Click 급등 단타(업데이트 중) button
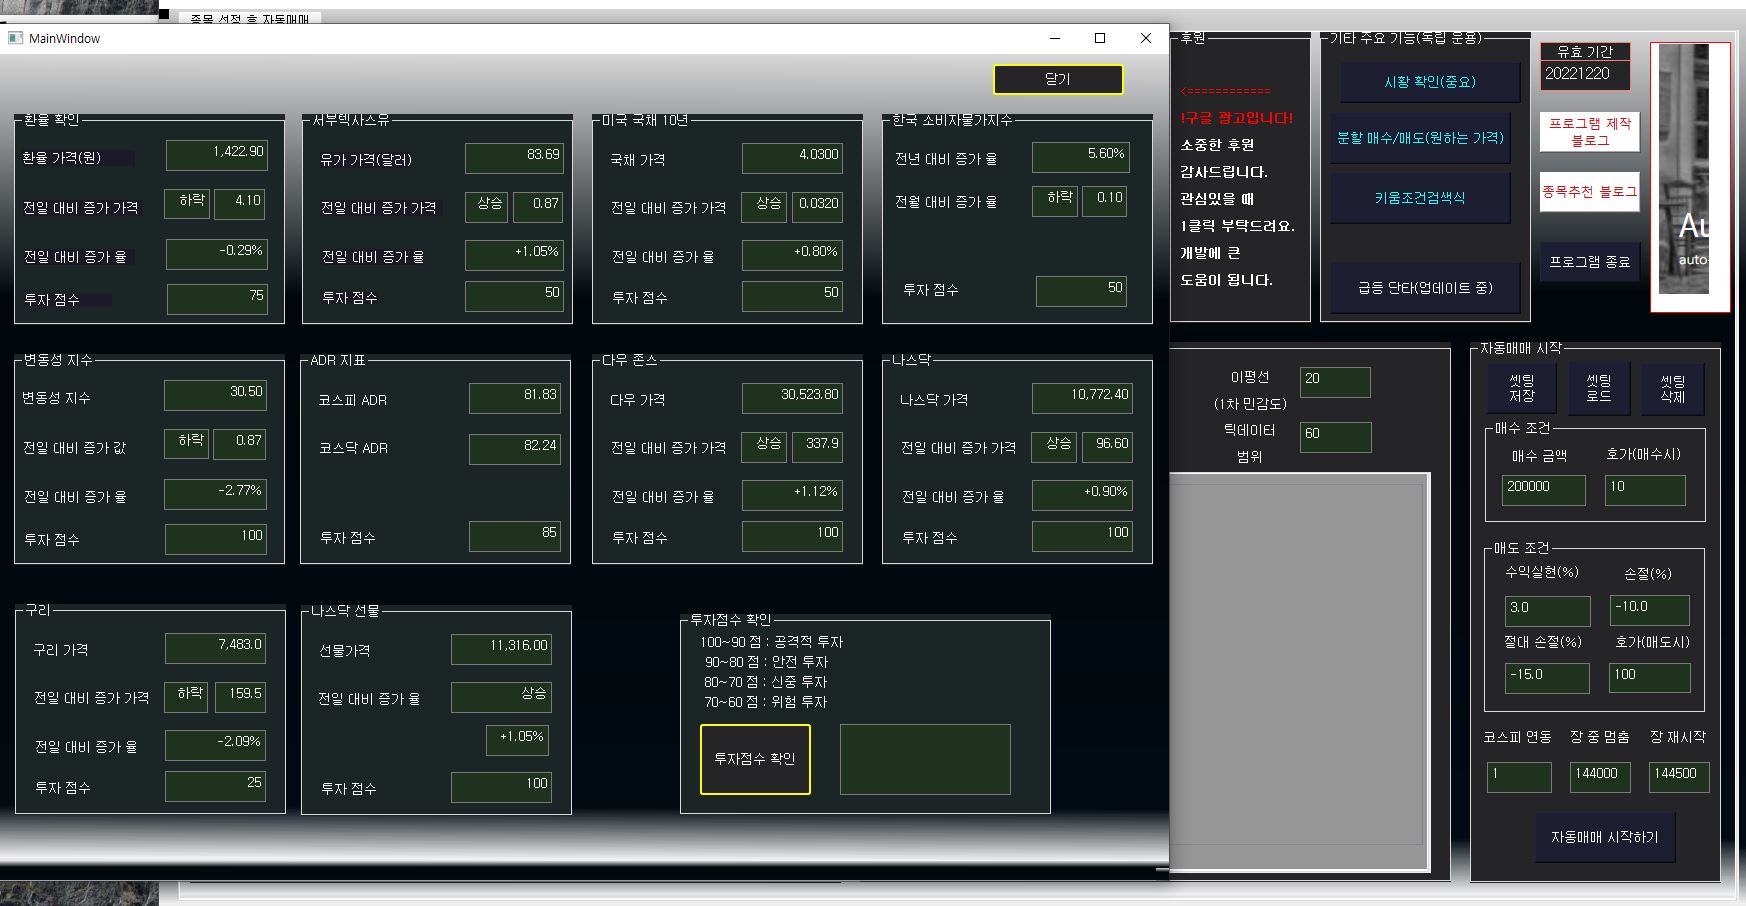Image resolution: width=1746 pixels, height=906 pixels. click(1425, 288)
